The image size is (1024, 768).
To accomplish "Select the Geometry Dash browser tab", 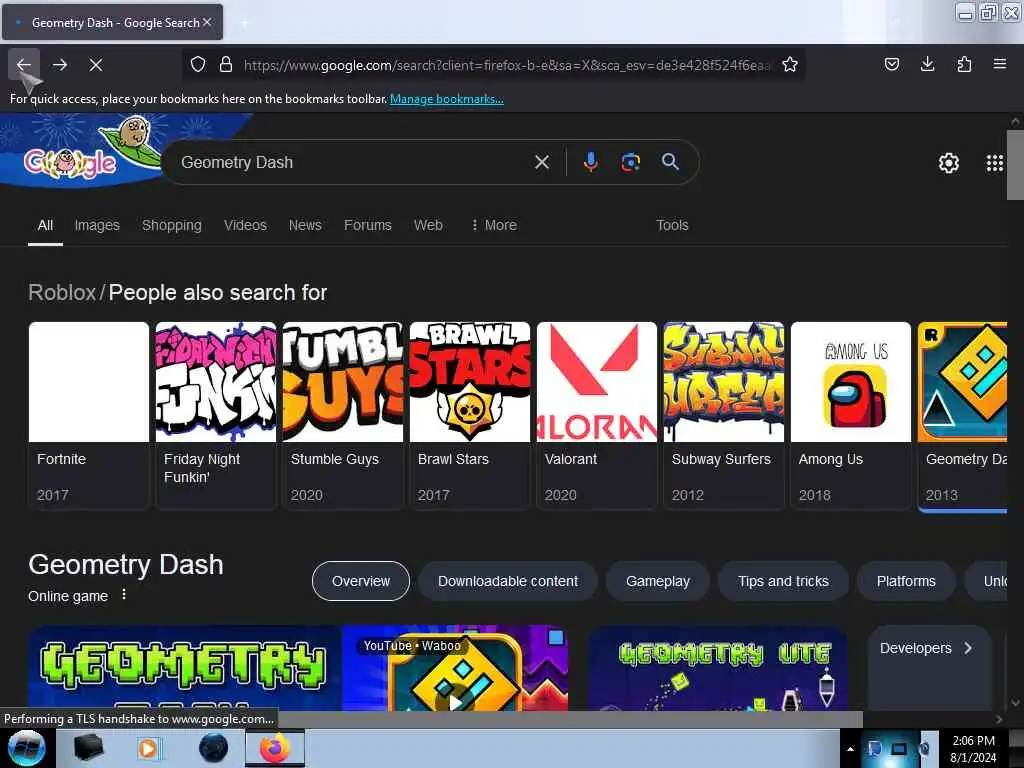I will point(113,22).
